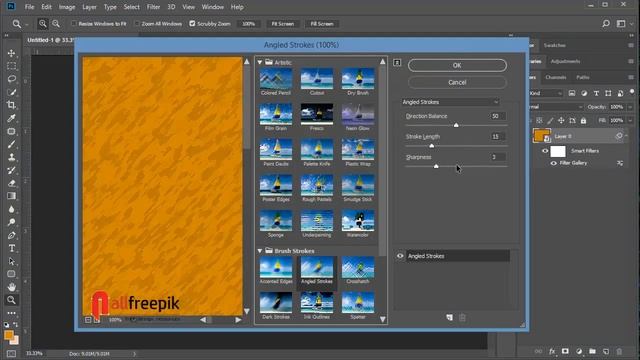This screenshot has width=640, height=360.
Task: Open the blend mode dropdown
Action: click(556, 107)
